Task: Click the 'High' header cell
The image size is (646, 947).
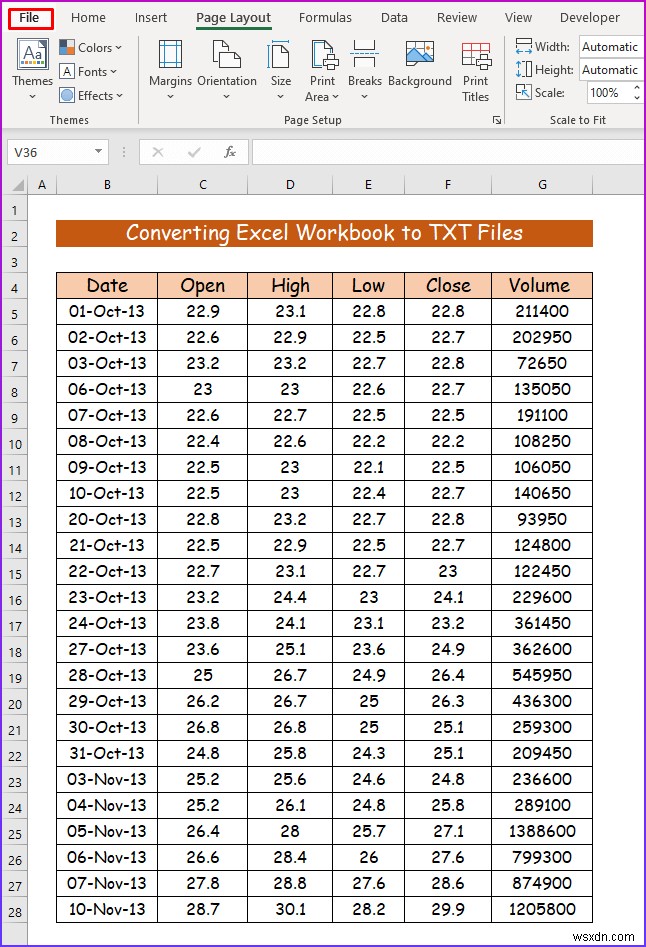Action: pos(290,286)
